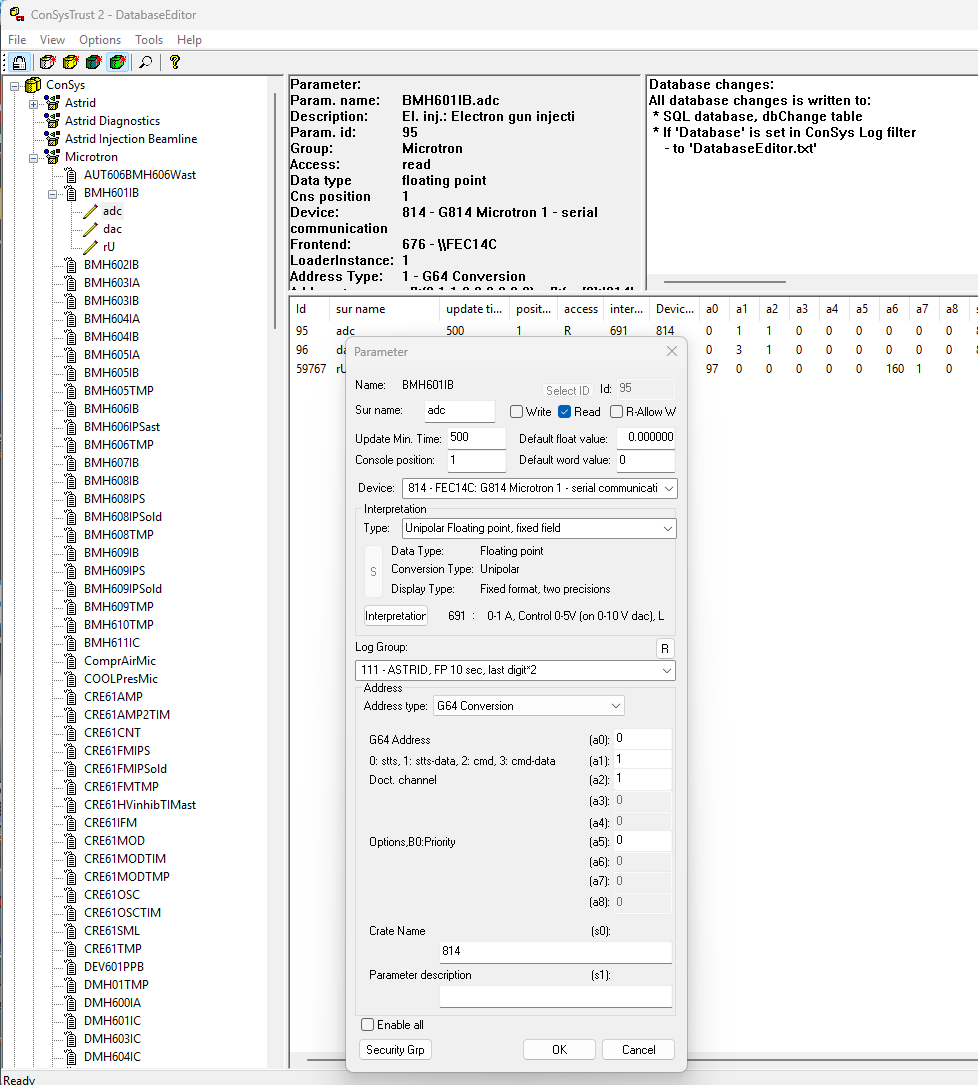This screenshot has width=978, height=1085.
Task: Expand the Astrid tree node
Action: [x=33, y=103]
